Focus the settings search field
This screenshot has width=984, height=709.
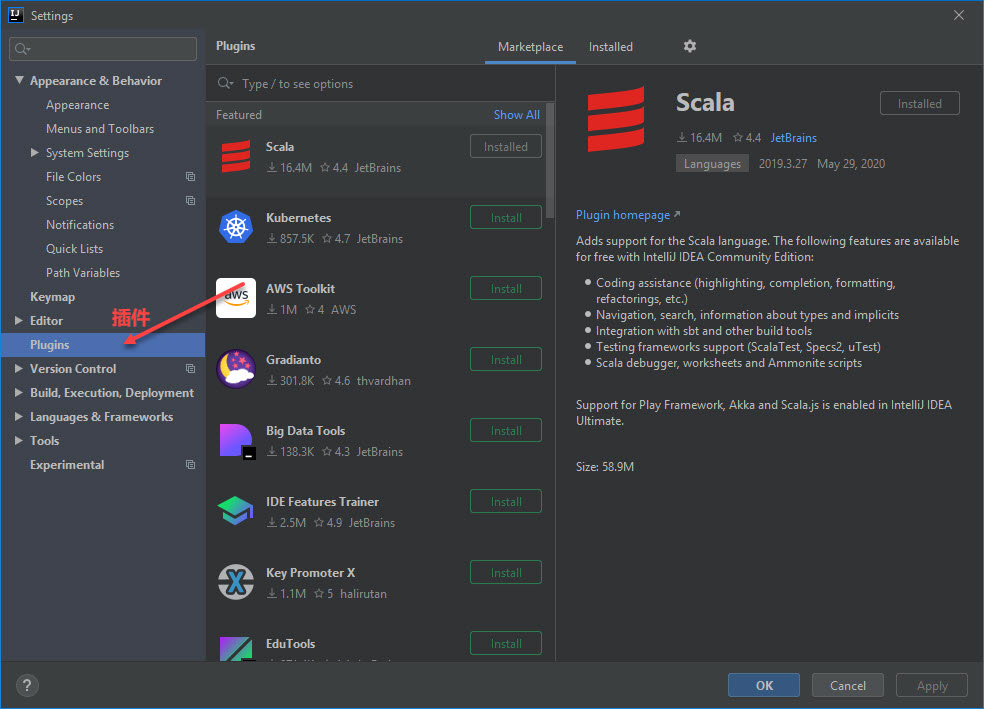coord(103,49)
